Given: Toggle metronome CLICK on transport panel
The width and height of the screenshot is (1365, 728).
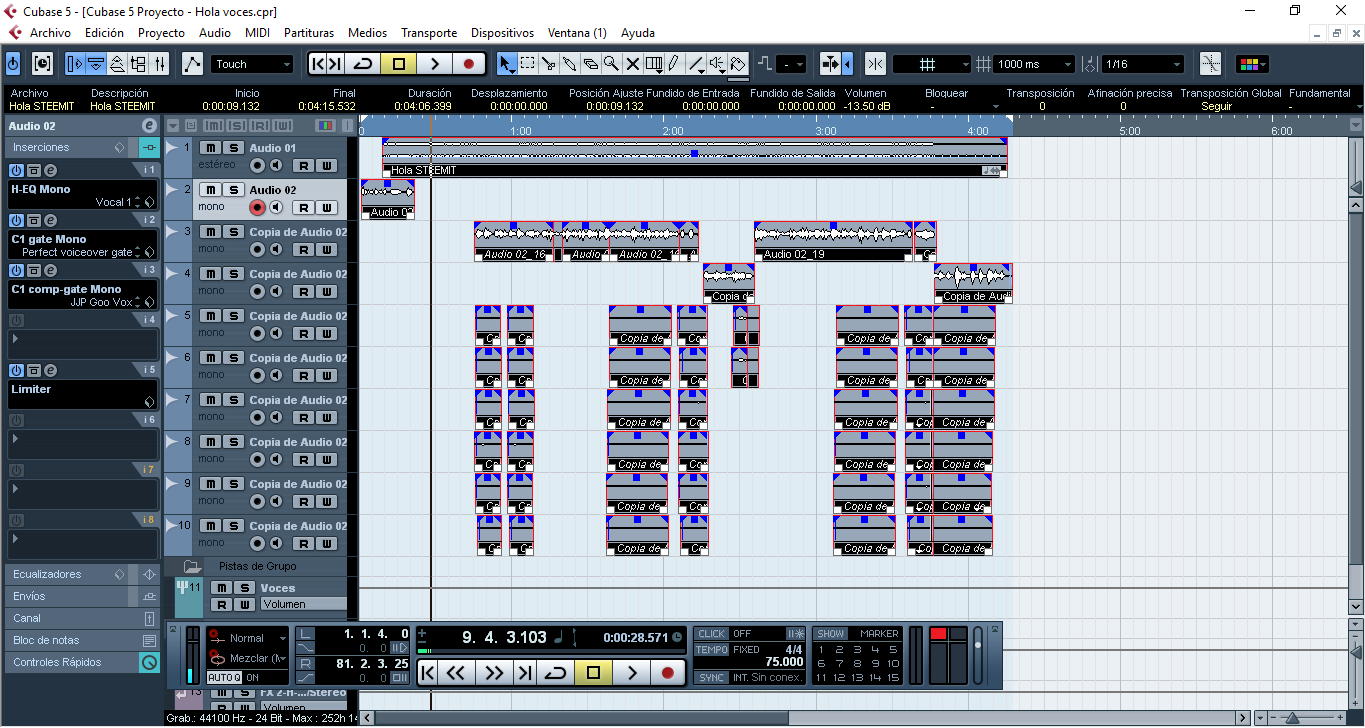Looking at the screenshot, I should pos(712,634).
